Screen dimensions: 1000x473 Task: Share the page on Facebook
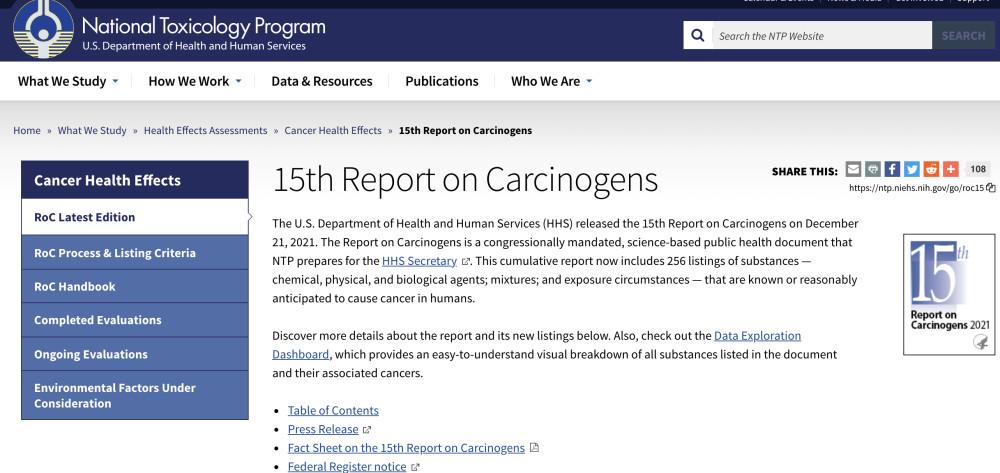pyautogui.click(x=892, y=169)
